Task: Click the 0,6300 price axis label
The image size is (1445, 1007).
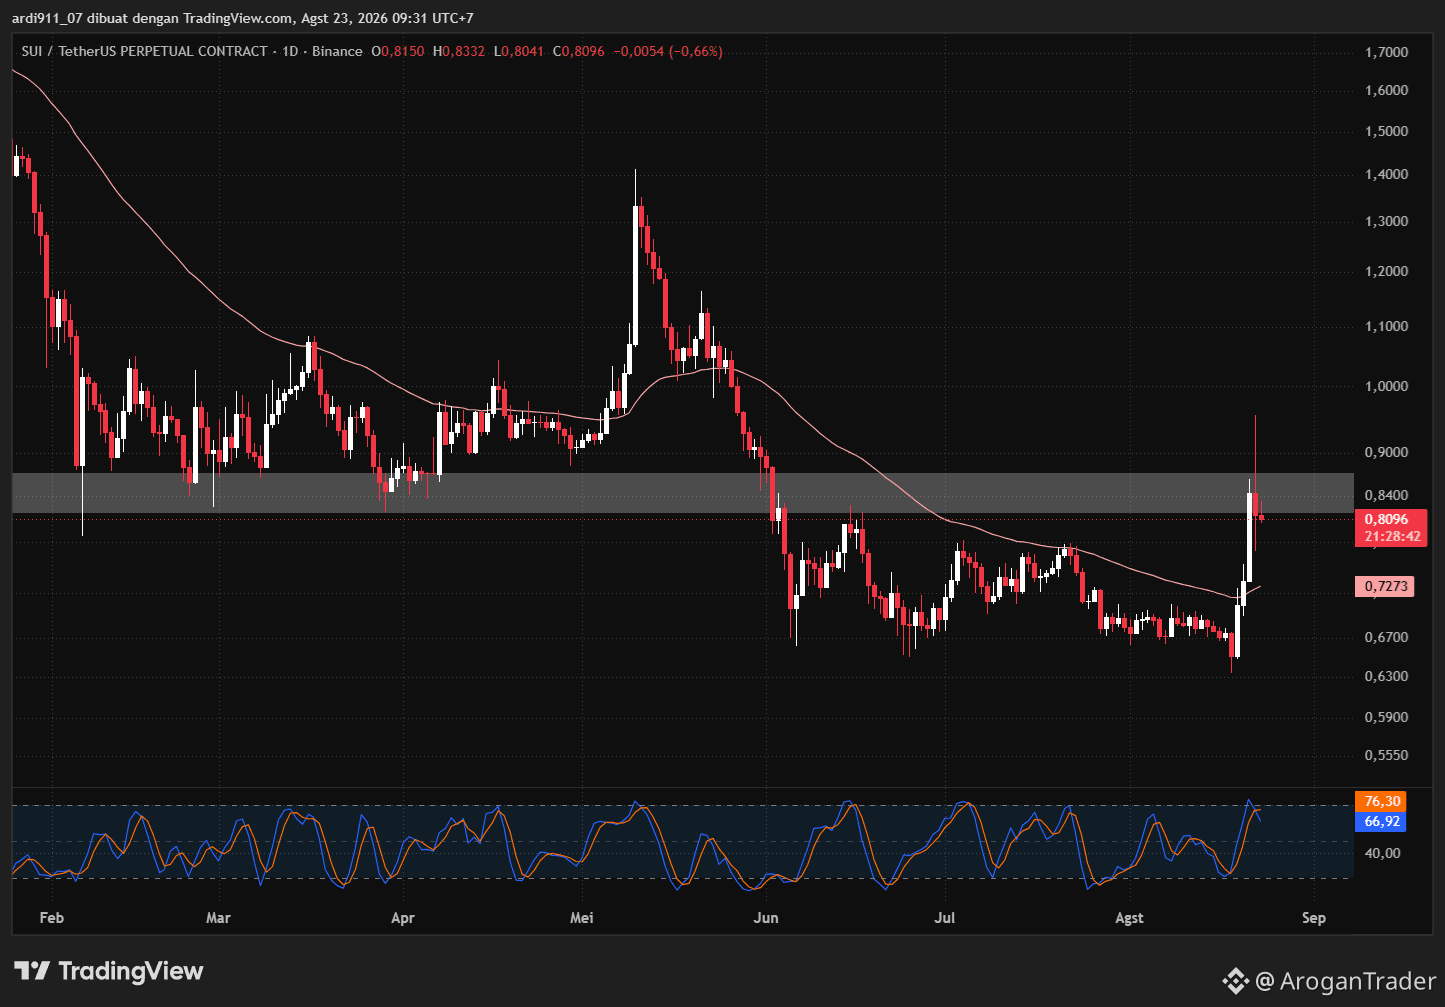Action: (x=1386, y=676)
